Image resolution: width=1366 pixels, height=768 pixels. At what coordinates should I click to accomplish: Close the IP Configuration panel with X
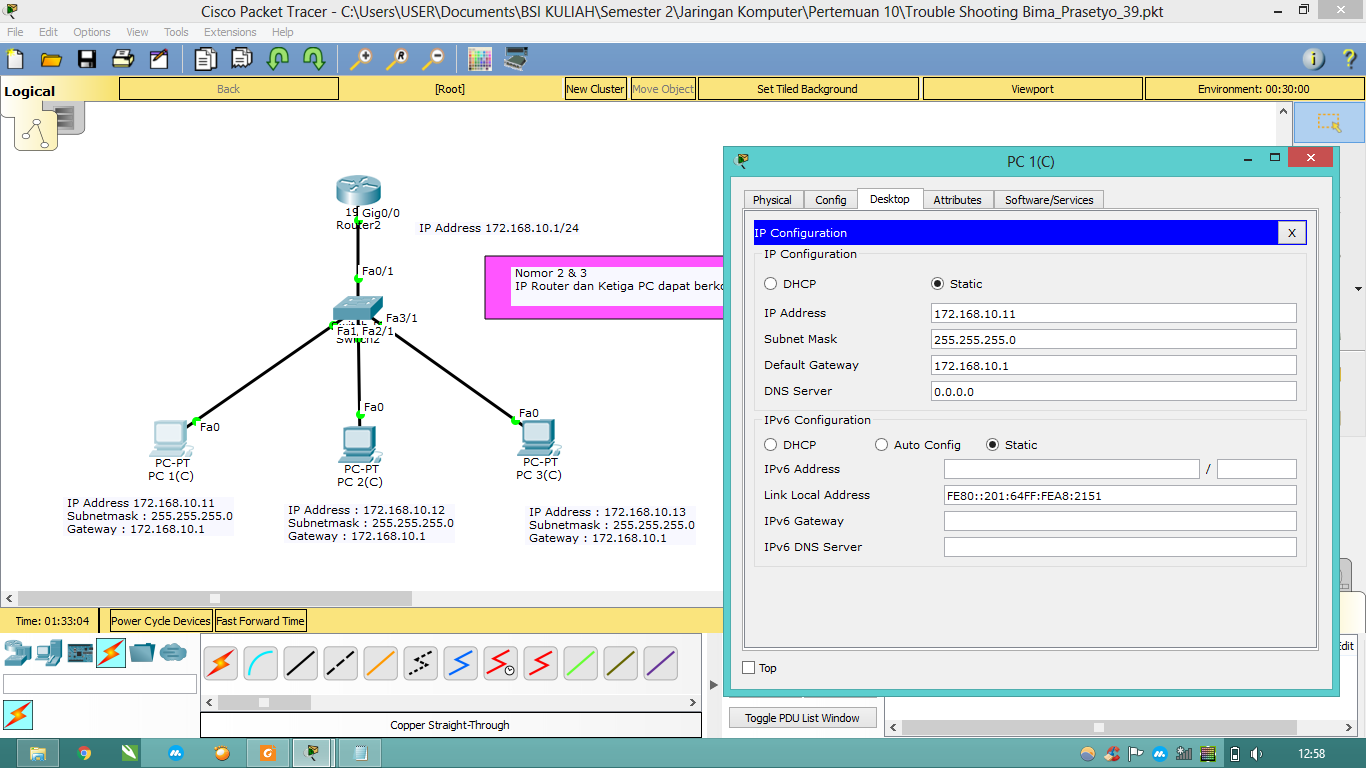pos(1291,233)
